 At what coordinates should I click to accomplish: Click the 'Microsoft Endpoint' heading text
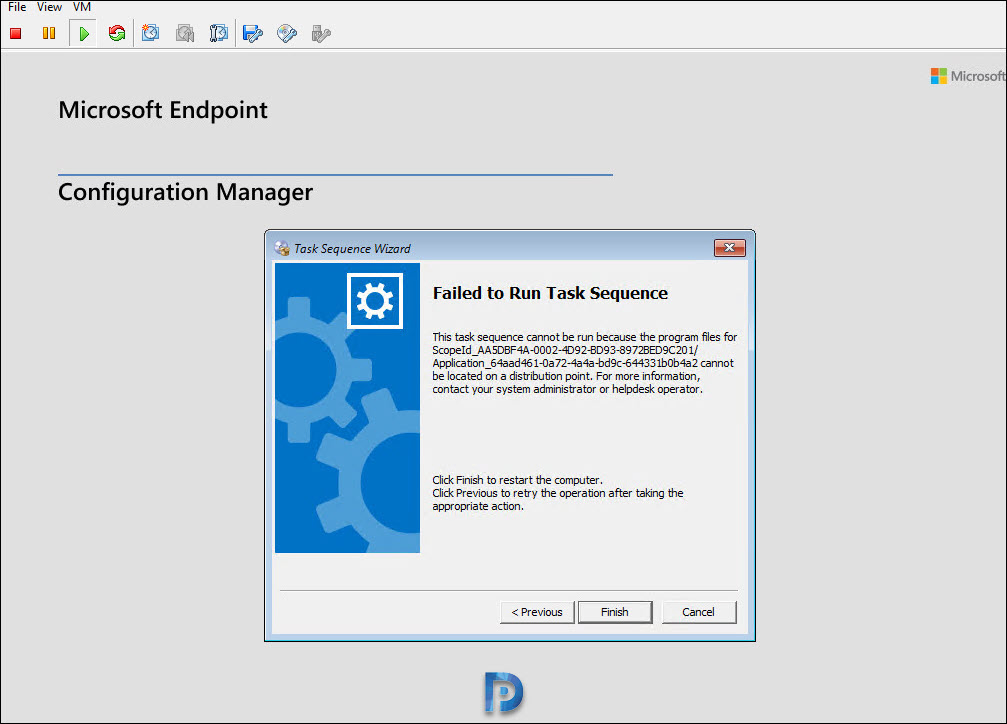pyautogui.click(x=163, y=110)
